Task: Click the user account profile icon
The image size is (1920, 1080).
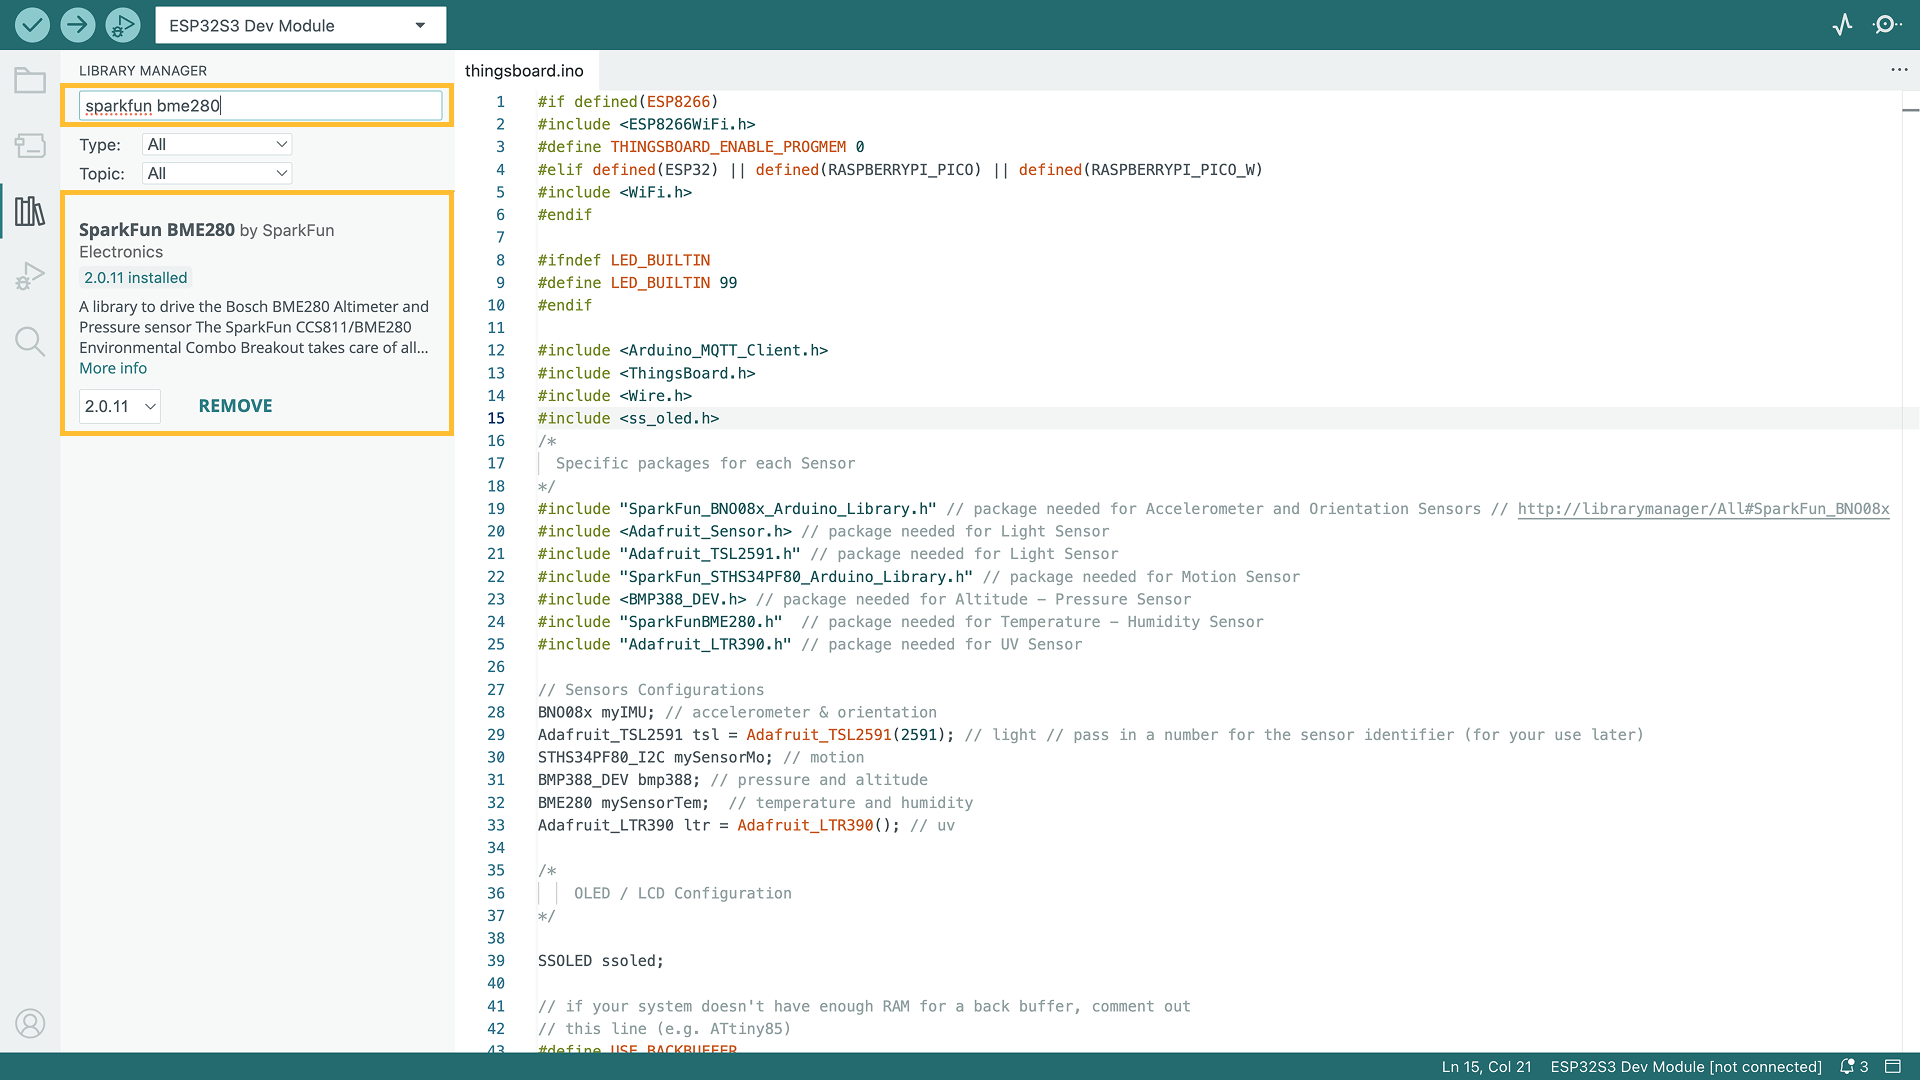Action: click(30, 1023)
